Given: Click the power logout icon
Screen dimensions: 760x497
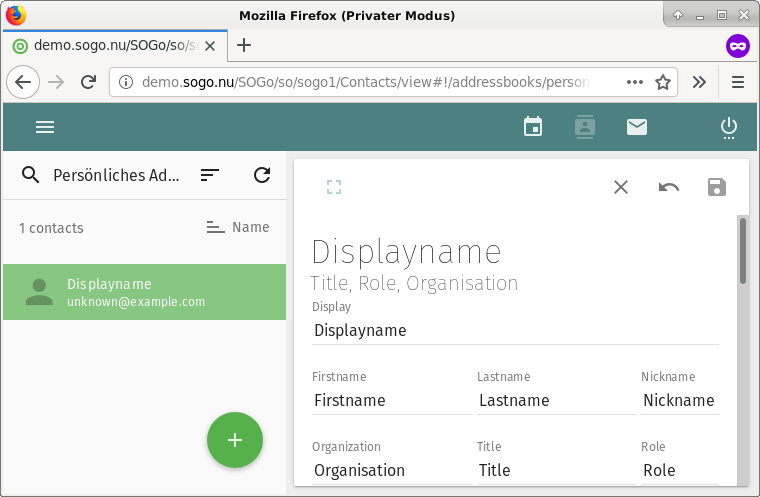Looking at the screenshot, I should [729, 127].
